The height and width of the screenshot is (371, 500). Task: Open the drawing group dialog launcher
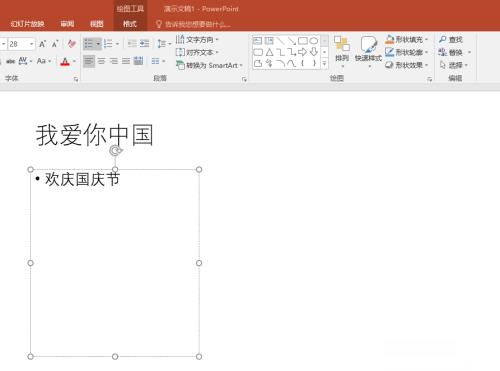coord(429,79)
